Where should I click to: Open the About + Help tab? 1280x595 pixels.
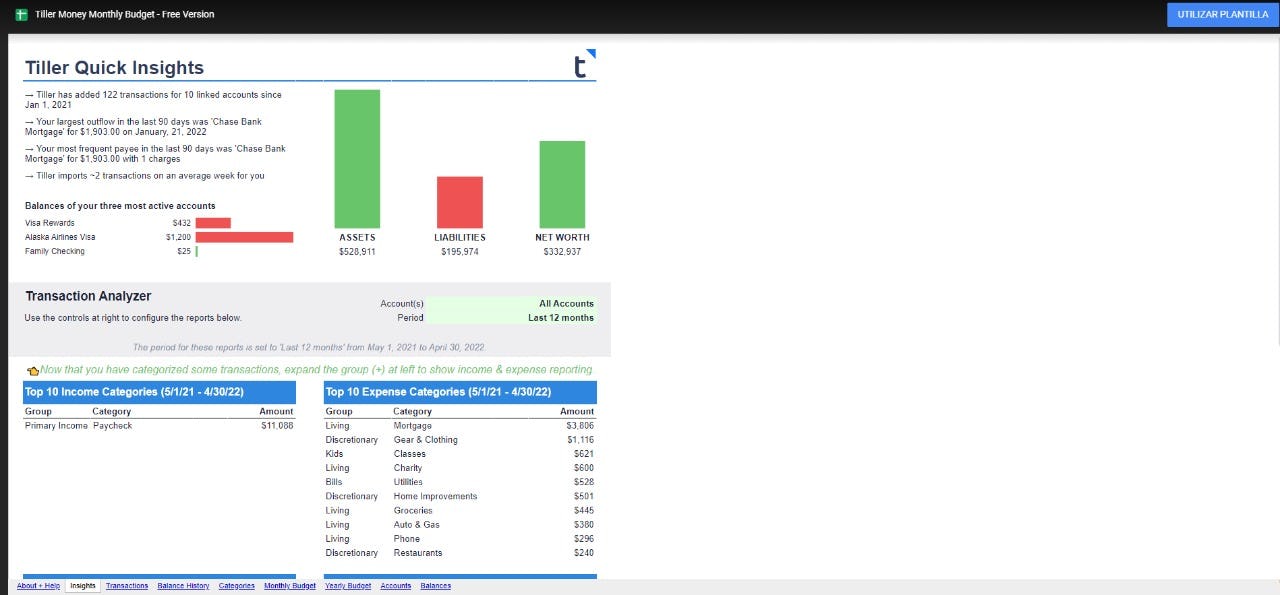tap(38, 586)
